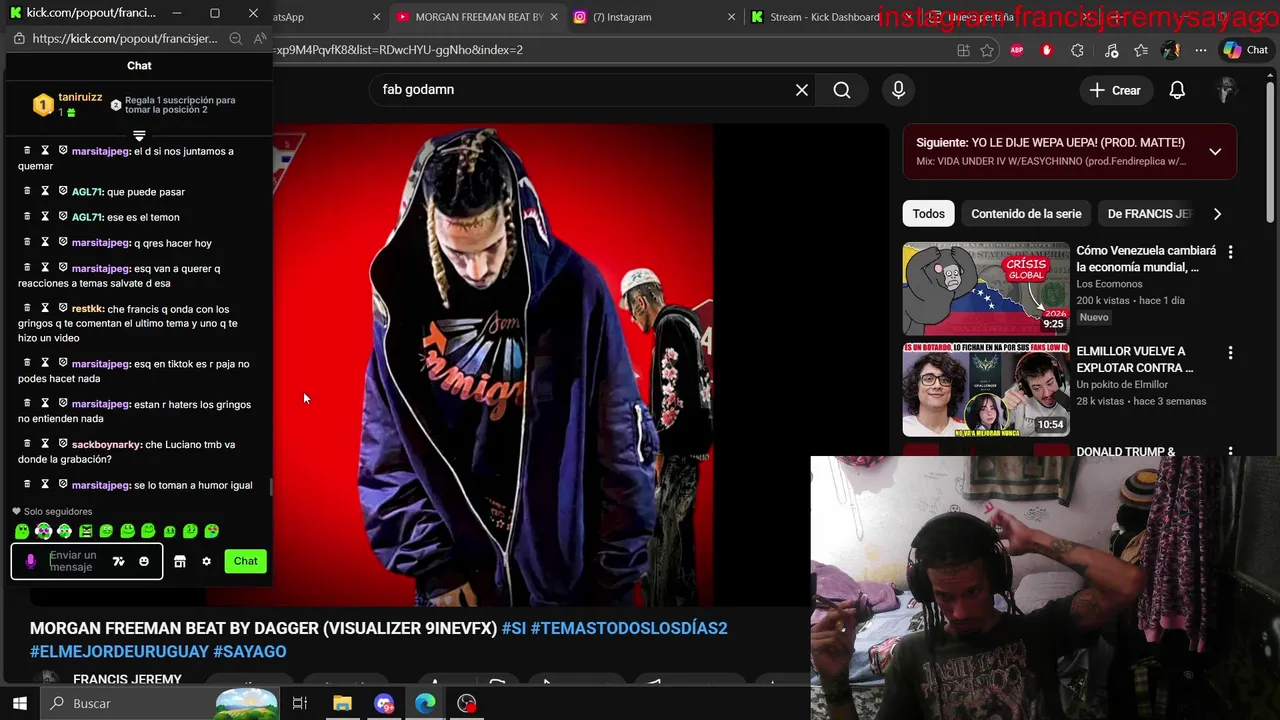Screen dimensions: 1280x720
Task: Ban AGL71 on "ese es el temon" message
Action: pyautogui.click(x=63, y=216)
